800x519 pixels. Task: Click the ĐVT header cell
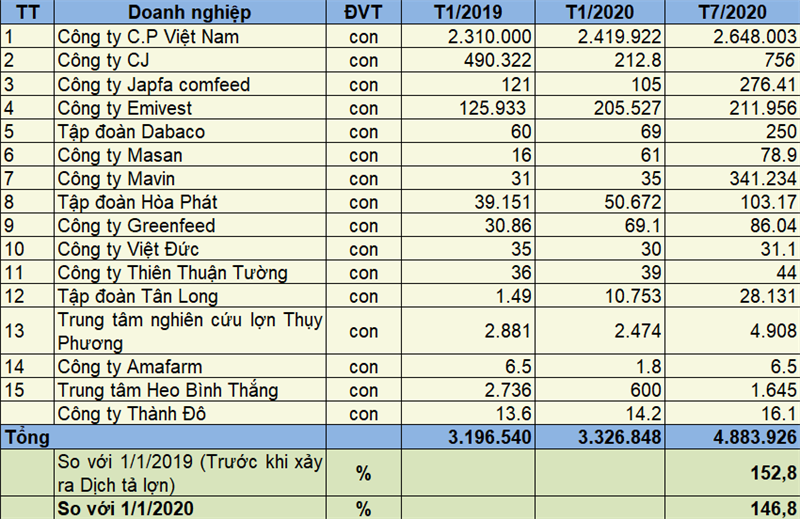pyautogui.click(x=363, y=12)
